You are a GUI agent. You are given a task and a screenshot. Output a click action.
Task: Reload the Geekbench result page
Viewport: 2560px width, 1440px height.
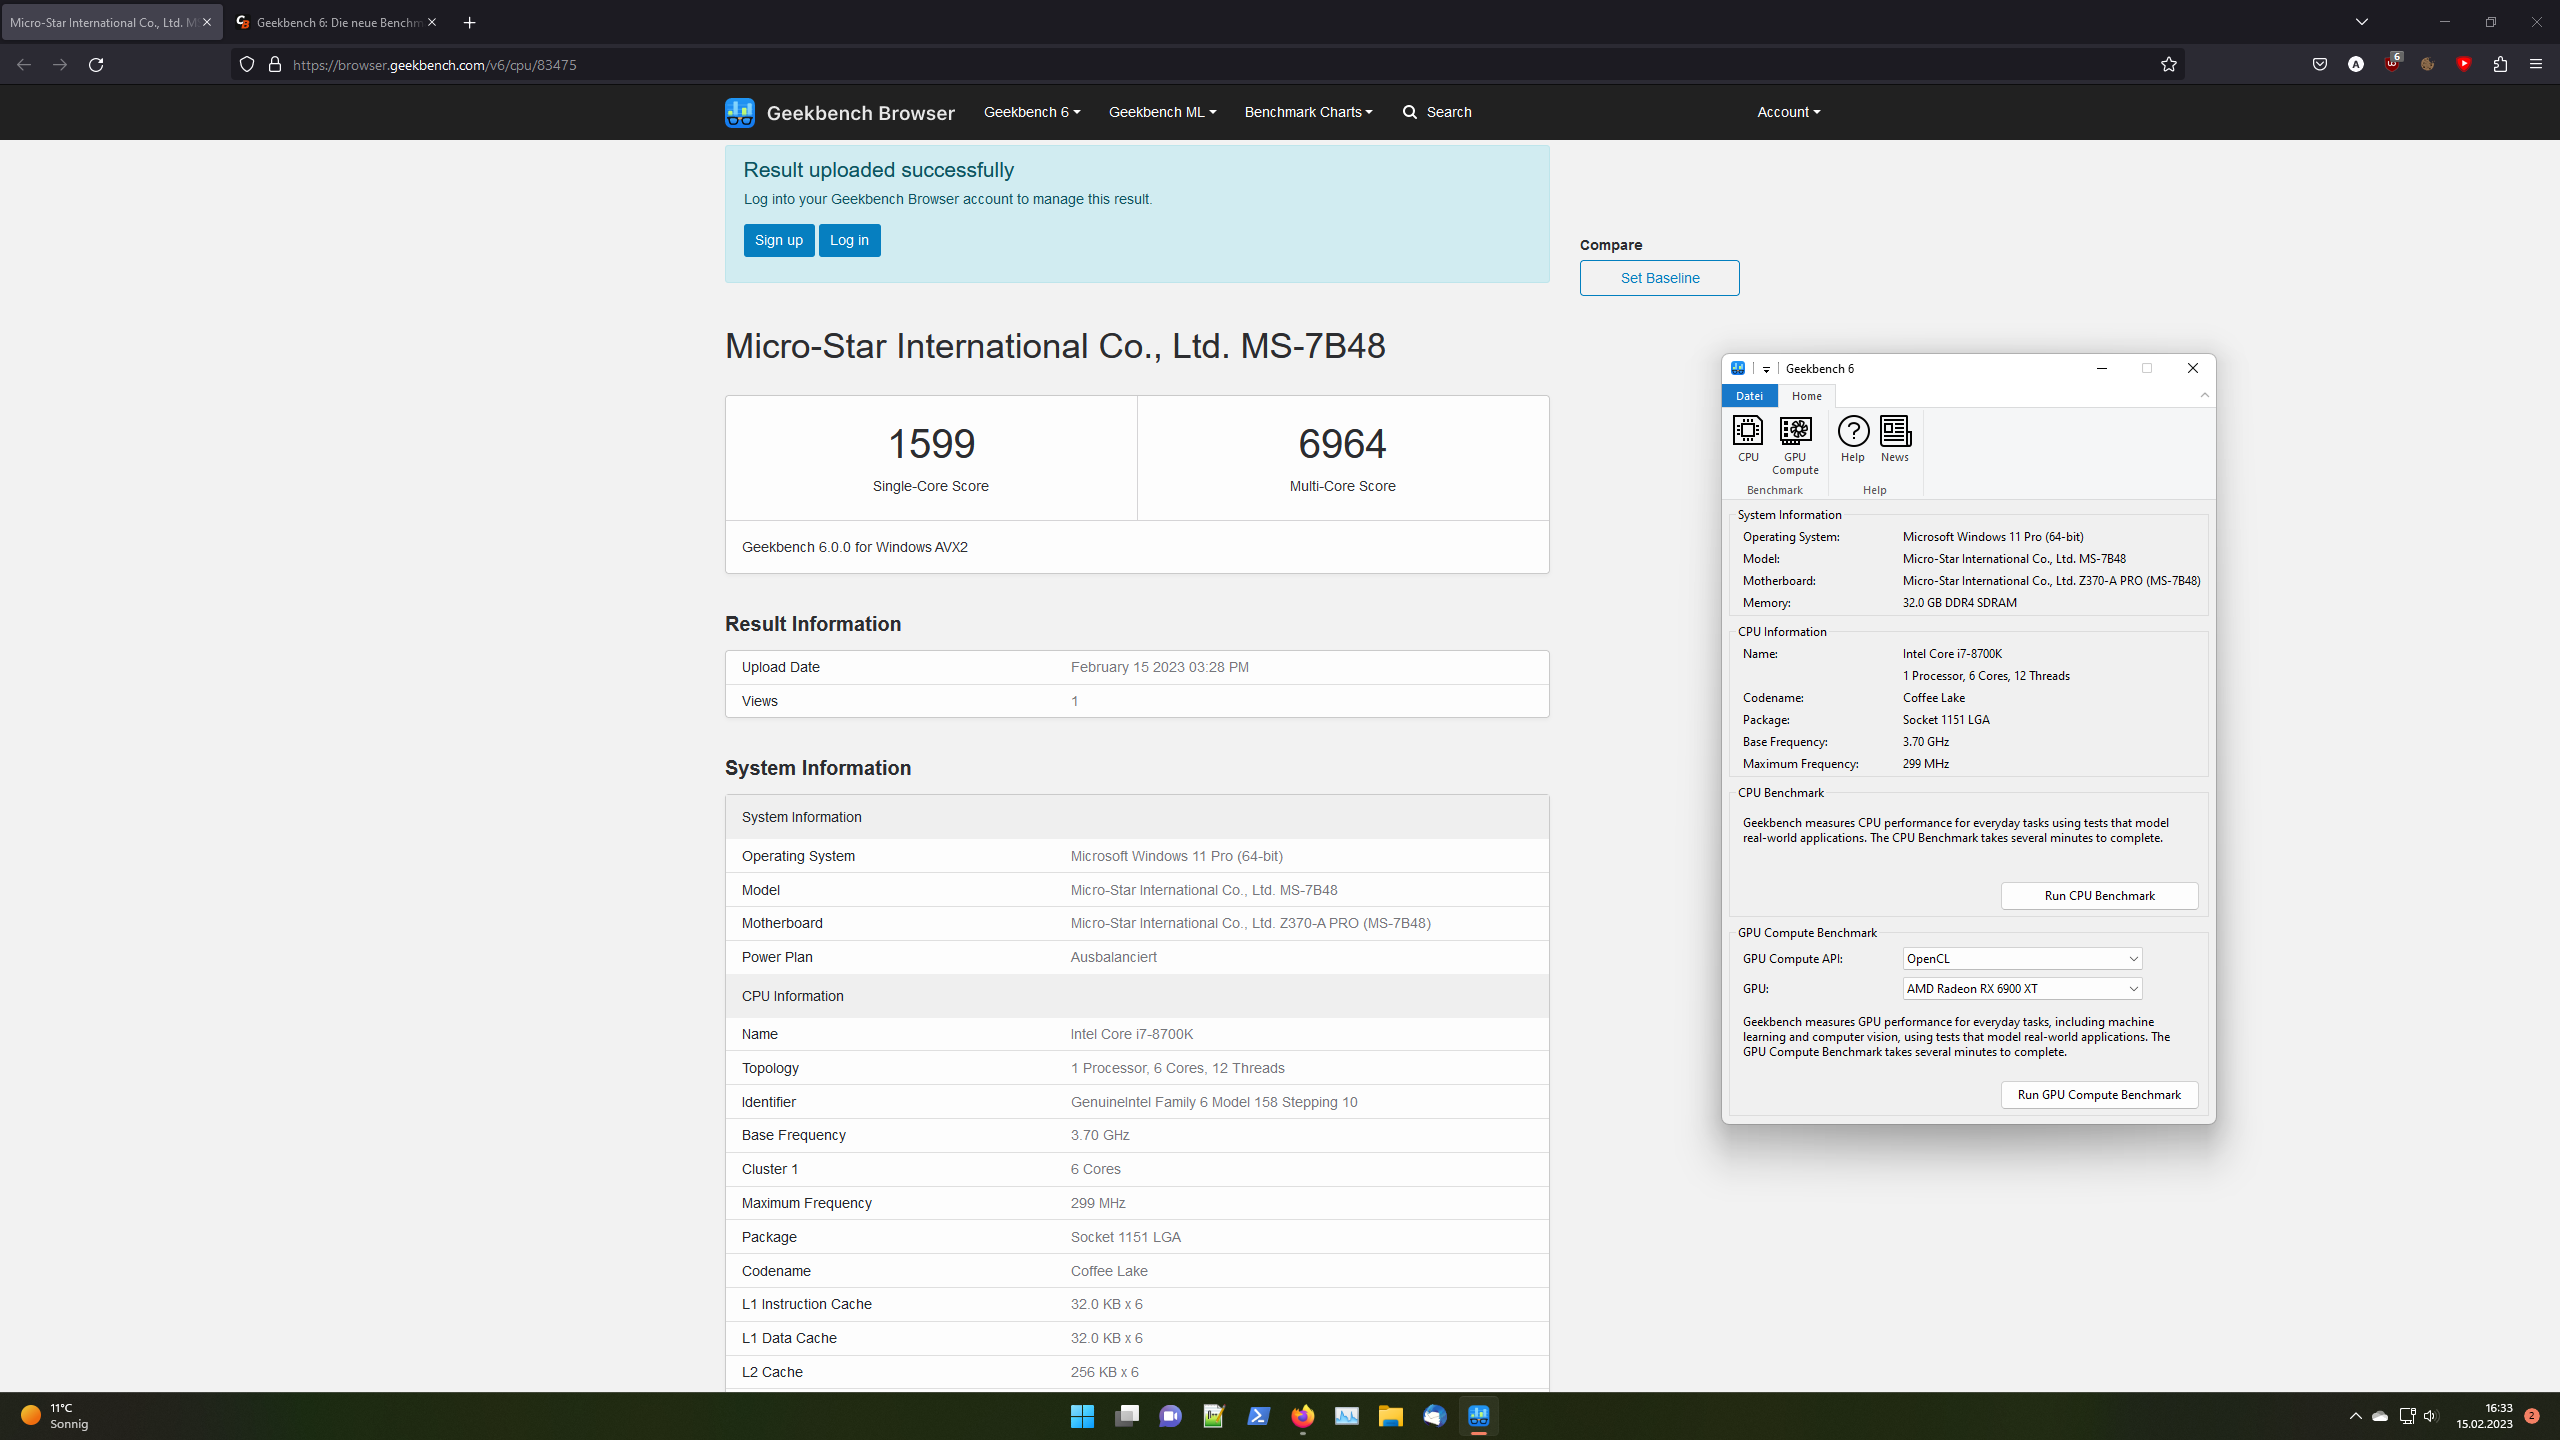[96, 65]
